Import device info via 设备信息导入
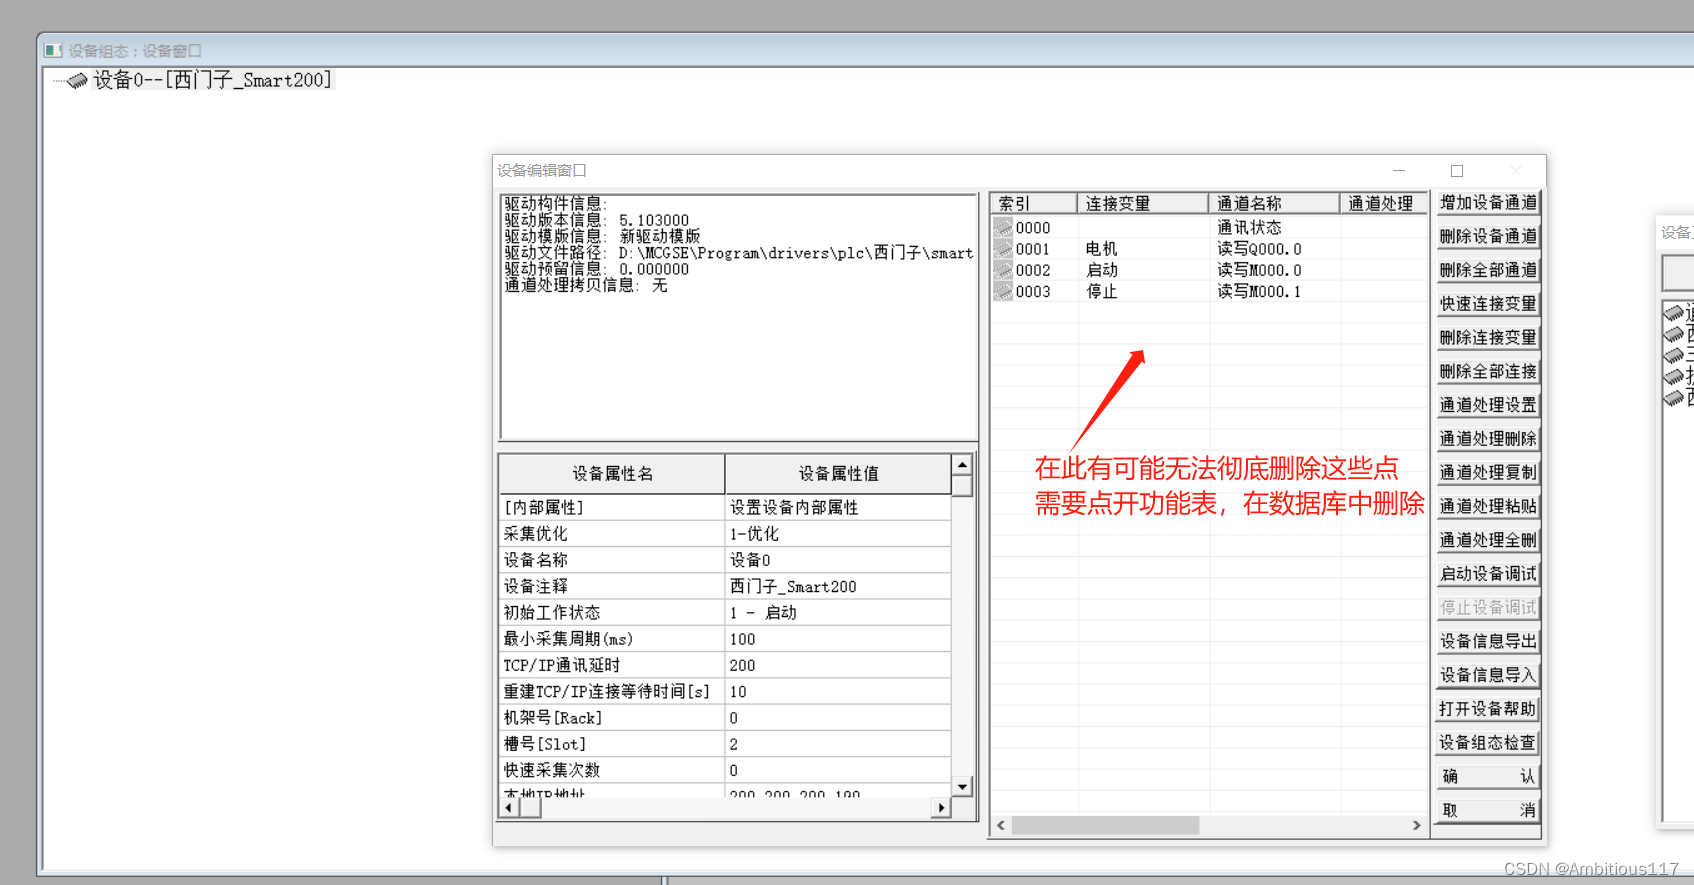1694x885 pixels. click(1488, 675)
